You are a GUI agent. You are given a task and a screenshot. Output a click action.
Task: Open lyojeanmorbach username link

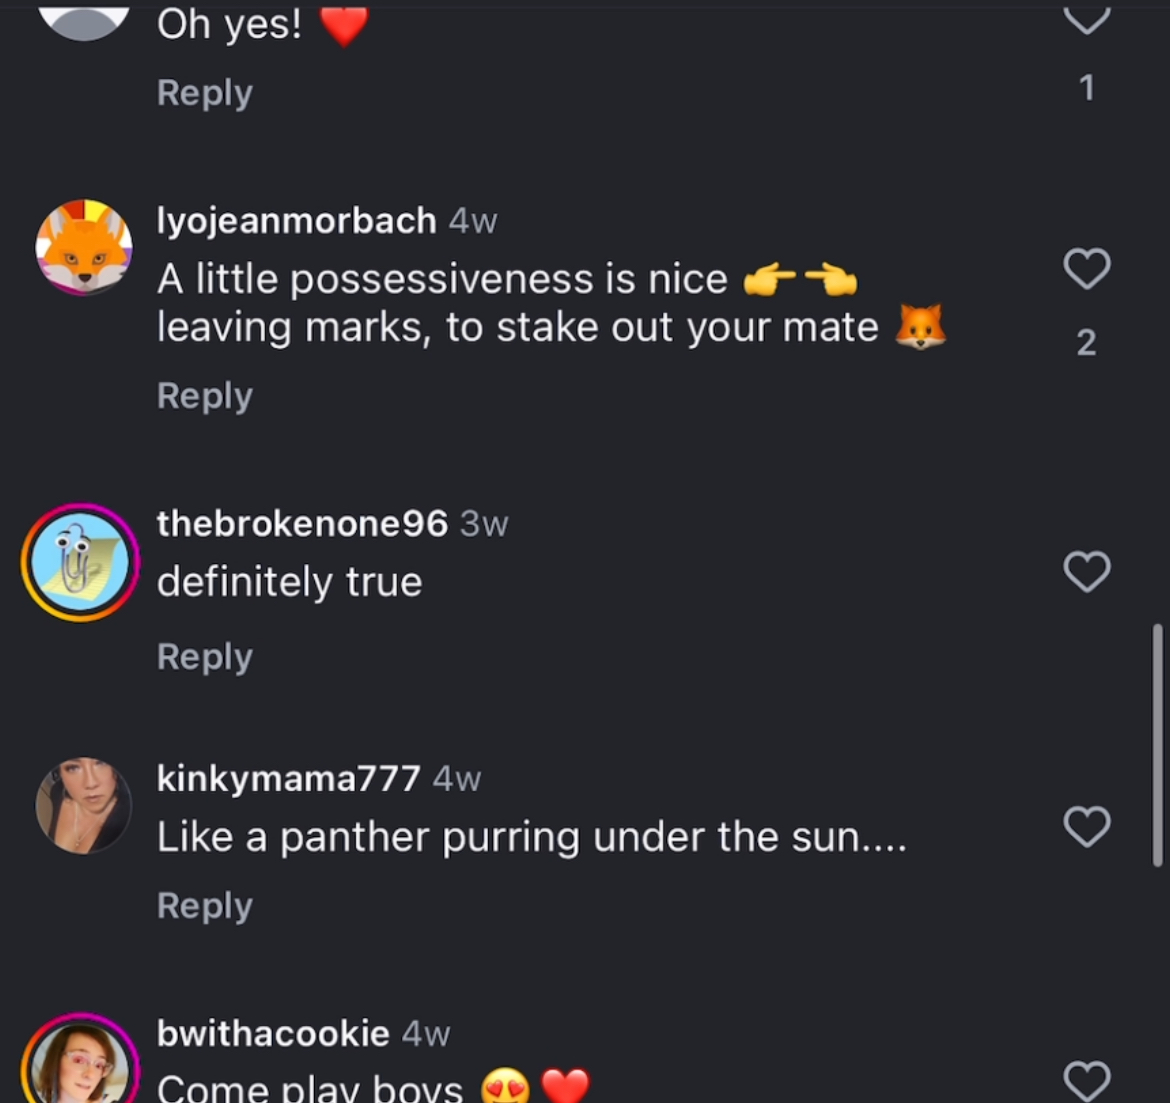coord(296,221)
